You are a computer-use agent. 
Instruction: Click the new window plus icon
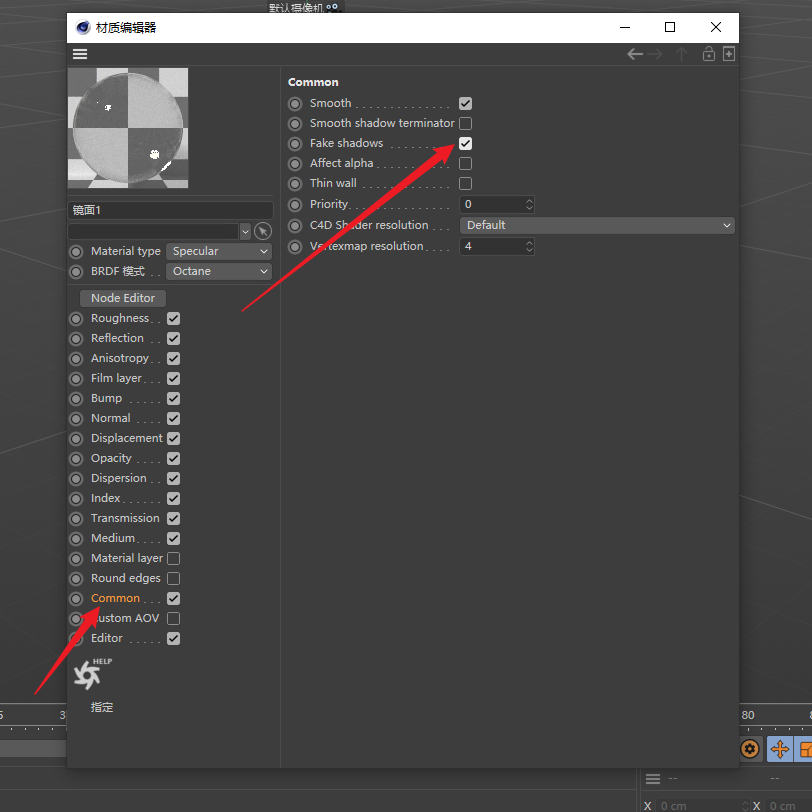click(x=729, y=54)
